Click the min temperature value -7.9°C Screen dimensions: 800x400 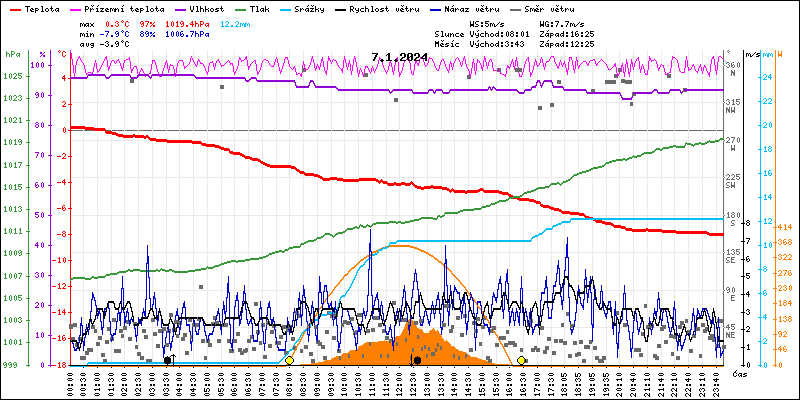pos(117,32)
